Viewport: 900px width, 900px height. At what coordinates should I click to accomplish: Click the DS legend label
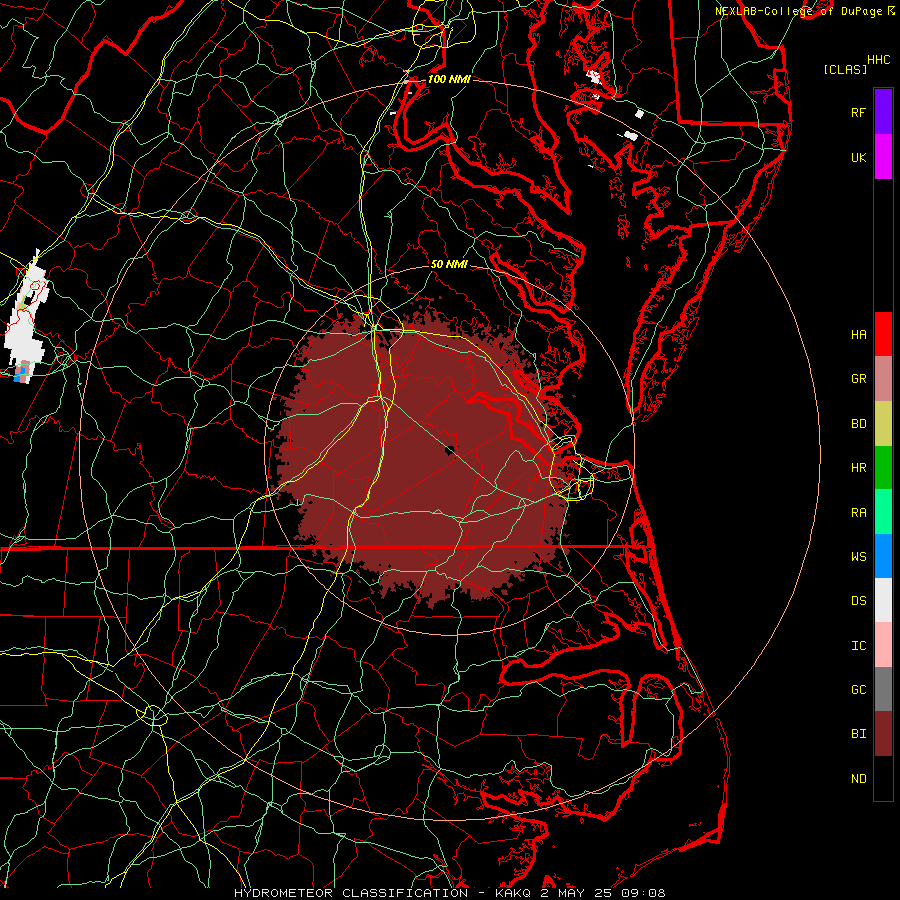coord(858,600)
